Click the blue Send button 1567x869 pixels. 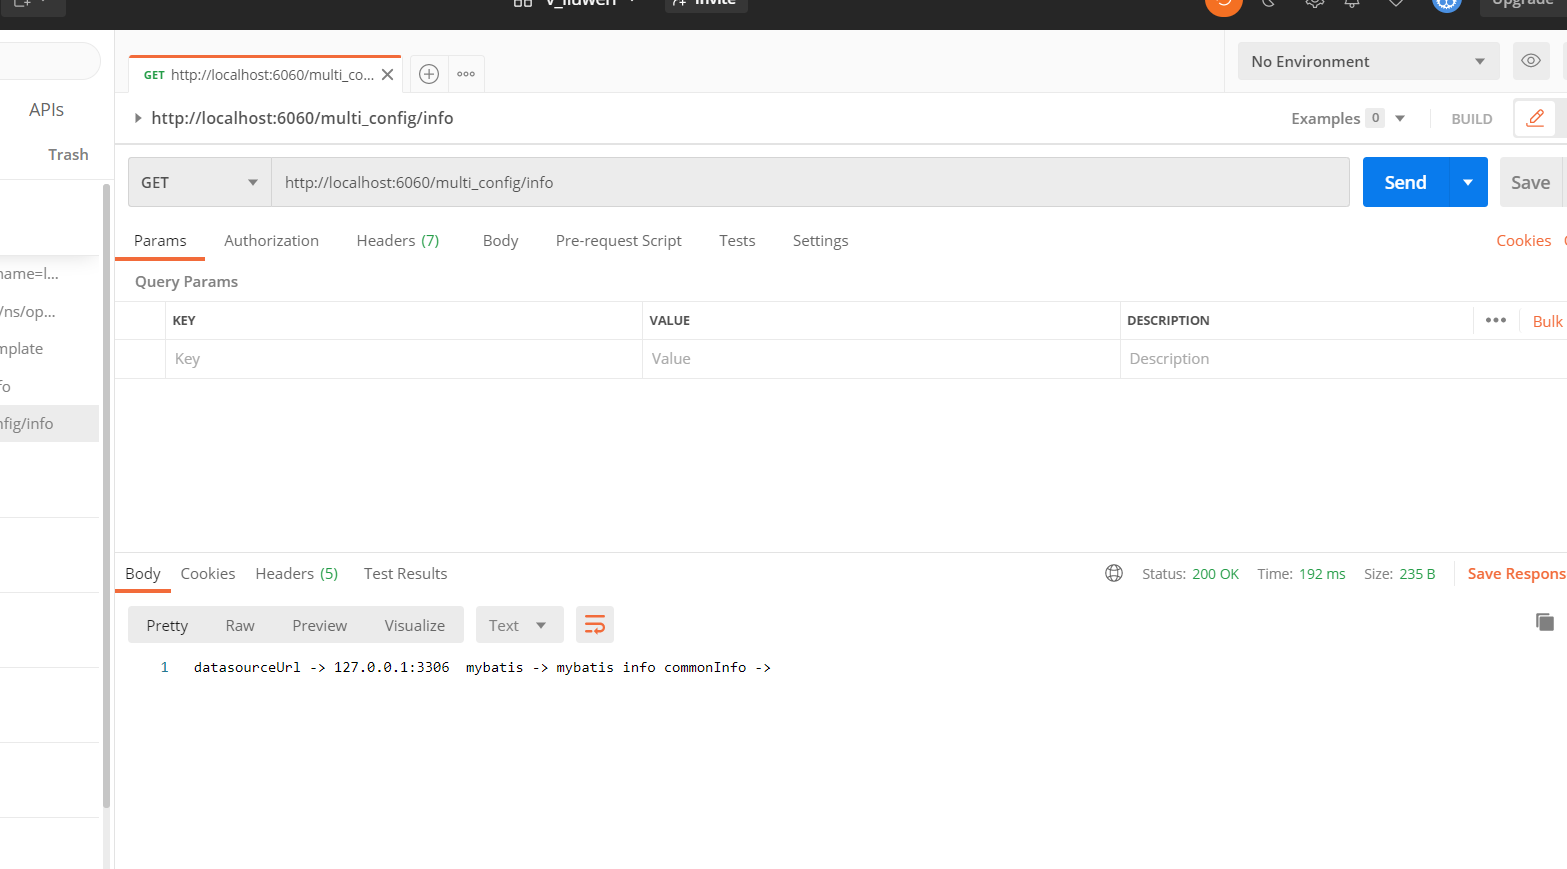[x=1405, y=182]
